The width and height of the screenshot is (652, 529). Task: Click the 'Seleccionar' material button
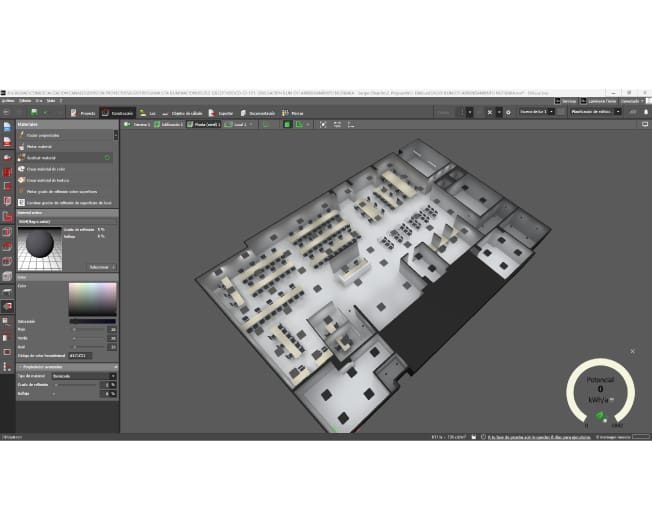[99, 267]
